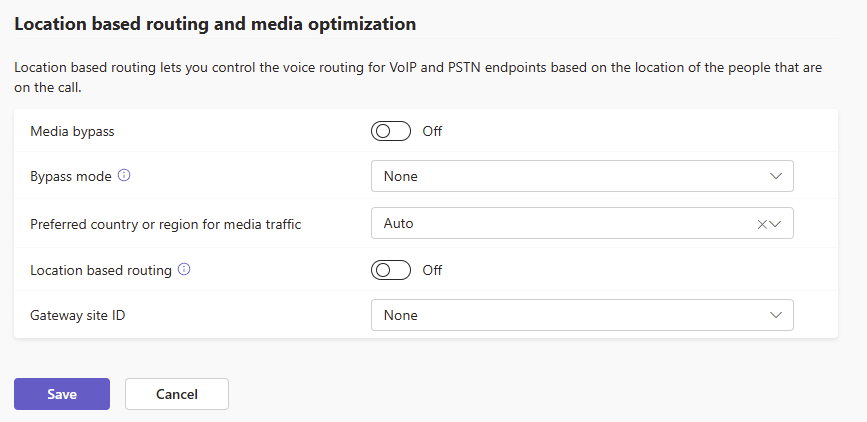Save the routing settings
Image resolution: width=867 pixels, height=422 pixels.
tap(62, 394)
